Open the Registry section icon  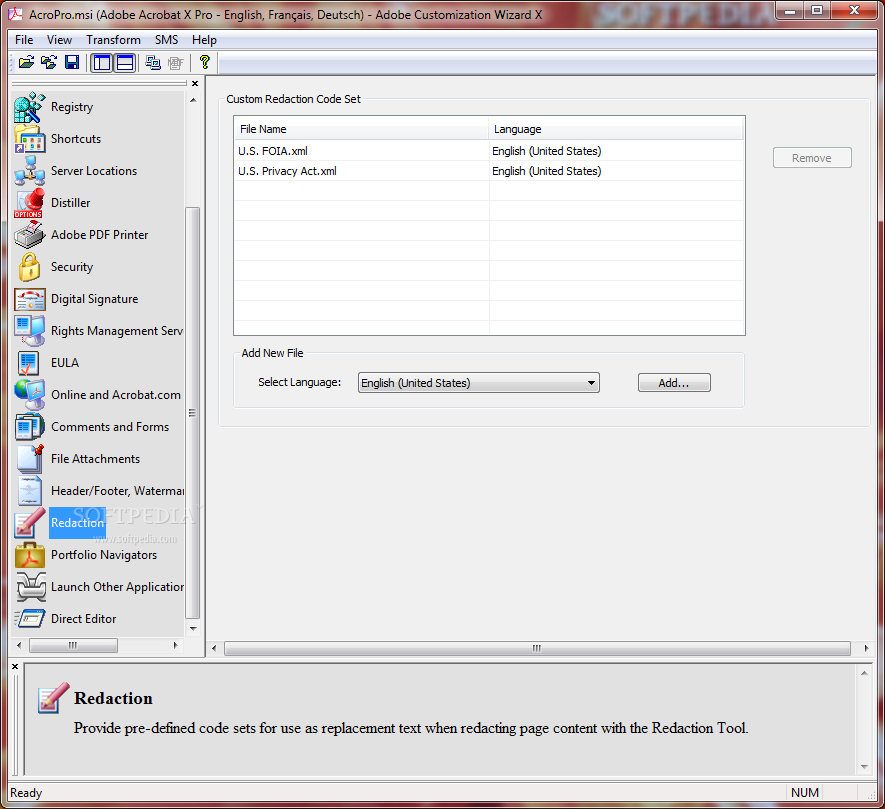coord(29,107)
